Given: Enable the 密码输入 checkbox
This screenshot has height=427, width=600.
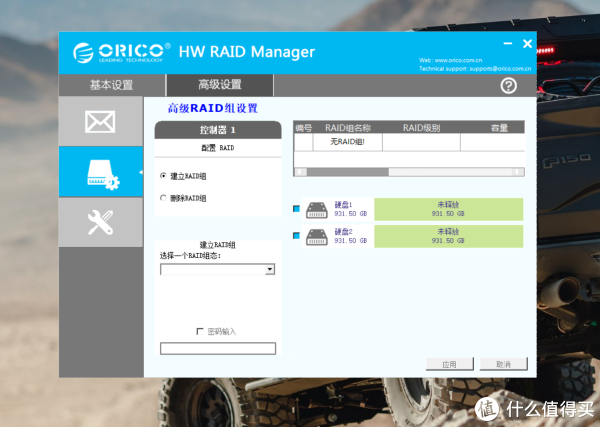Looking at the screenshot, I should tap(200, 331).
